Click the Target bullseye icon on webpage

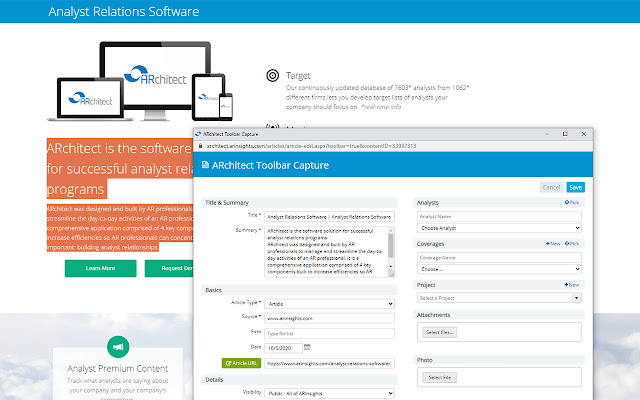point(273,76)
